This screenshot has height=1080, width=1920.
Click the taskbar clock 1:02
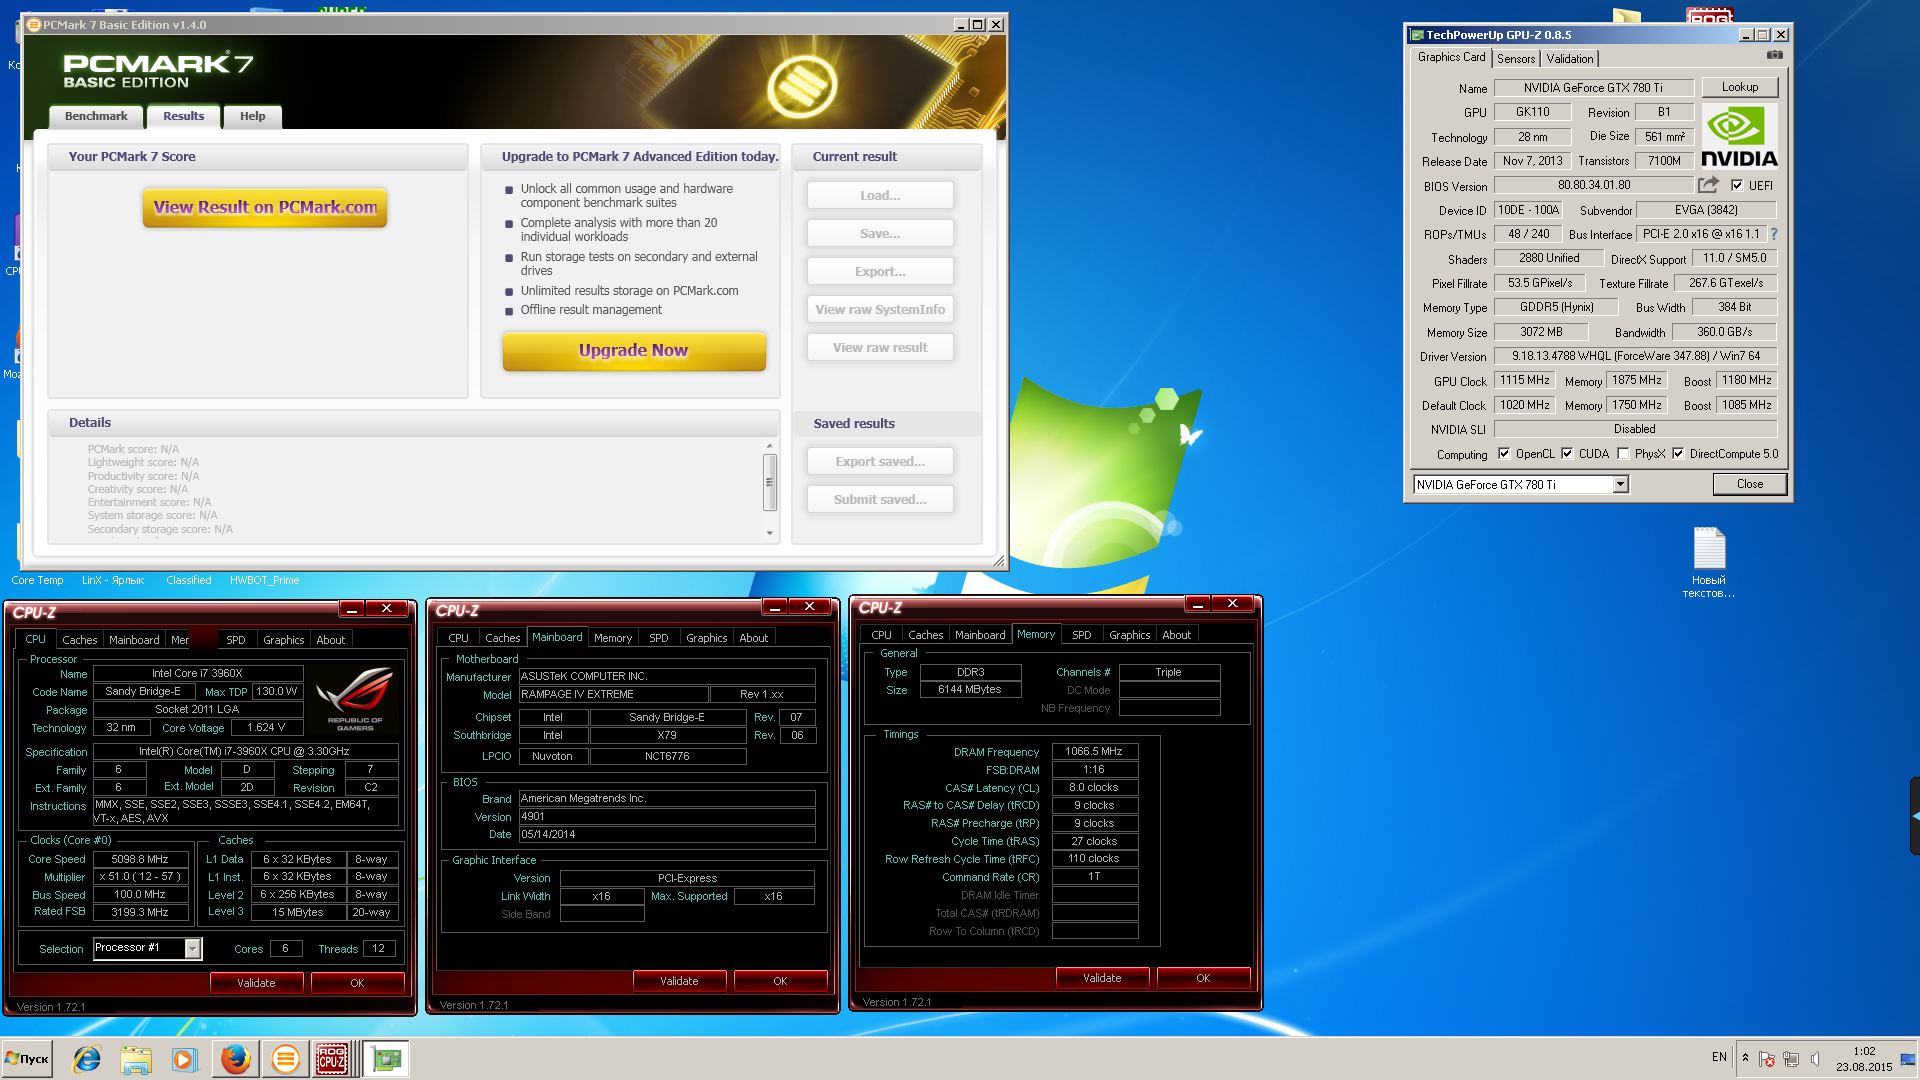pos(1864,1051)
